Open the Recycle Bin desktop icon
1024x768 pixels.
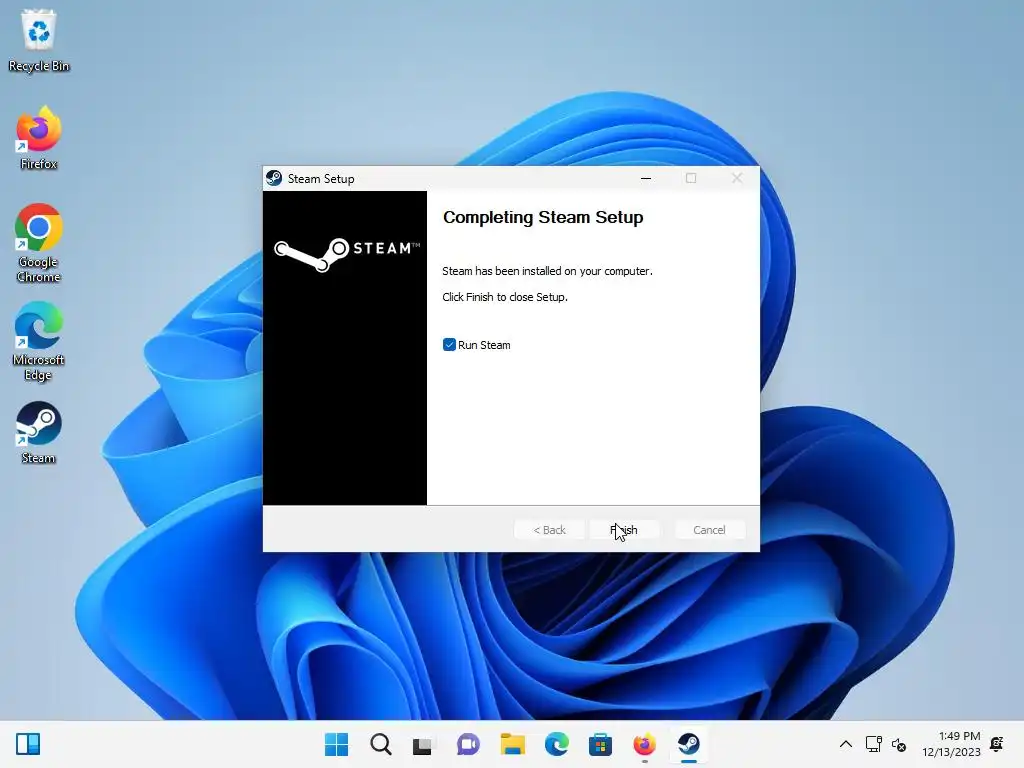[39, 40]
